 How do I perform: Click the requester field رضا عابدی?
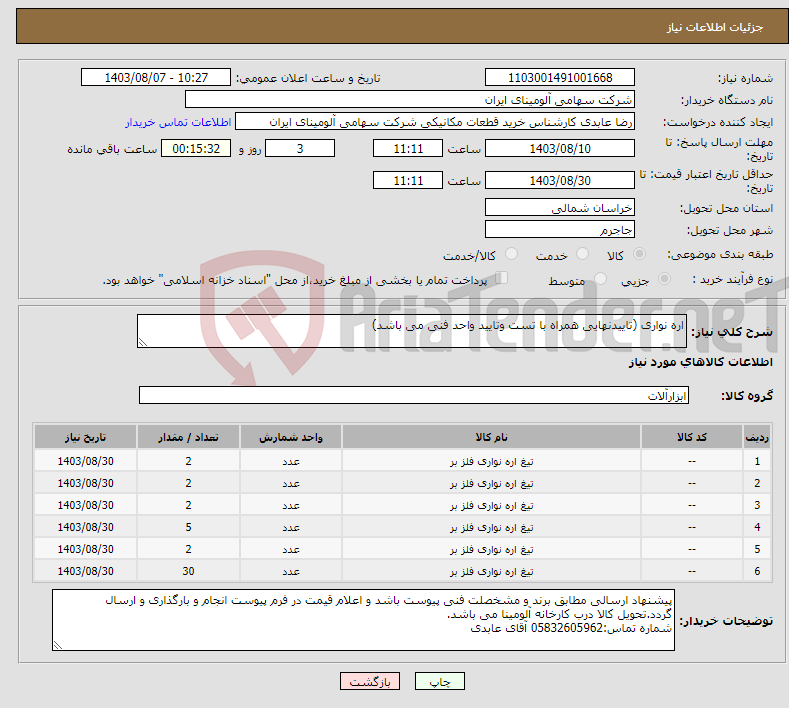435,122
